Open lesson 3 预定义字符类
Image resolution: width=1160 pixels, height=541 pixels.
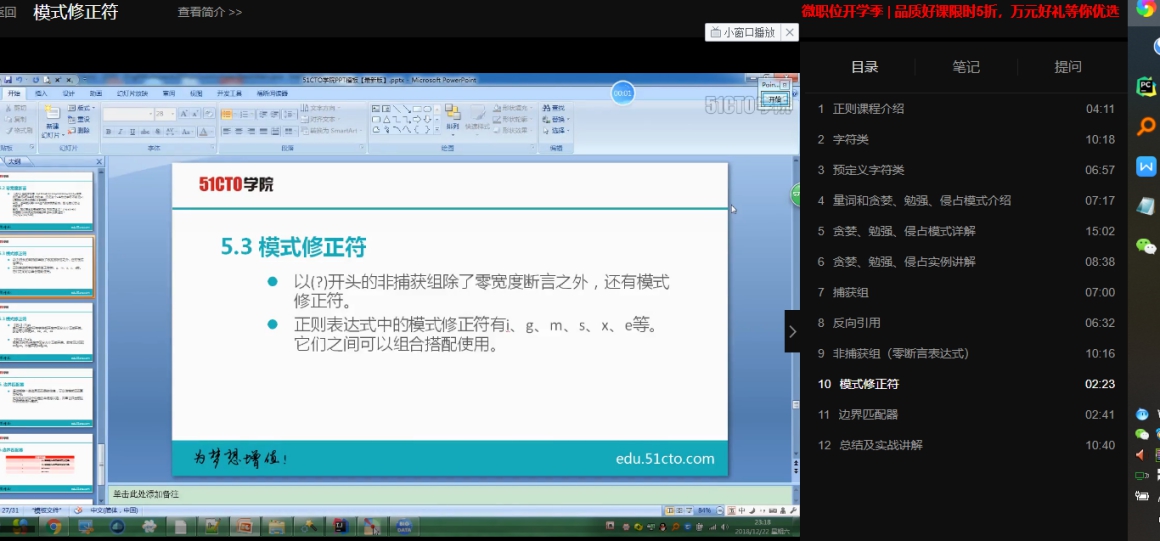tap(965, 169)
